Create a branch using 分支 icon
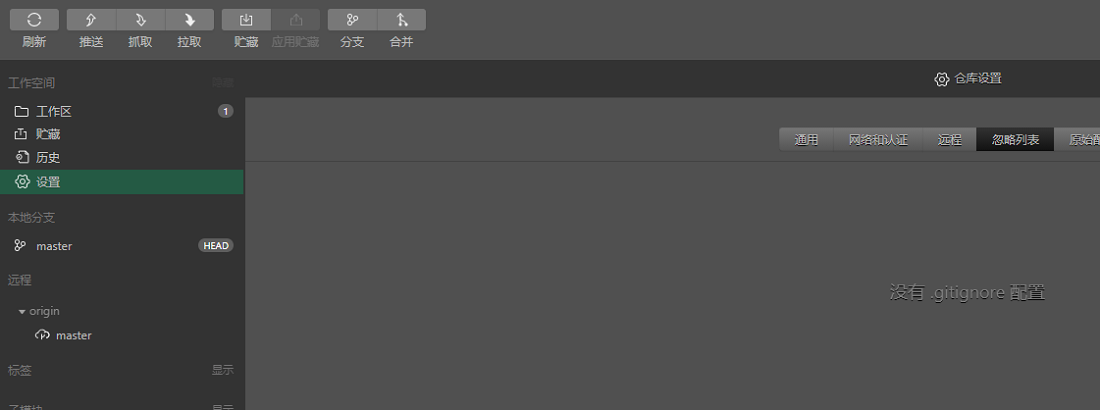The height and width of the screenshot is (410, 1100). coord(352,20)
